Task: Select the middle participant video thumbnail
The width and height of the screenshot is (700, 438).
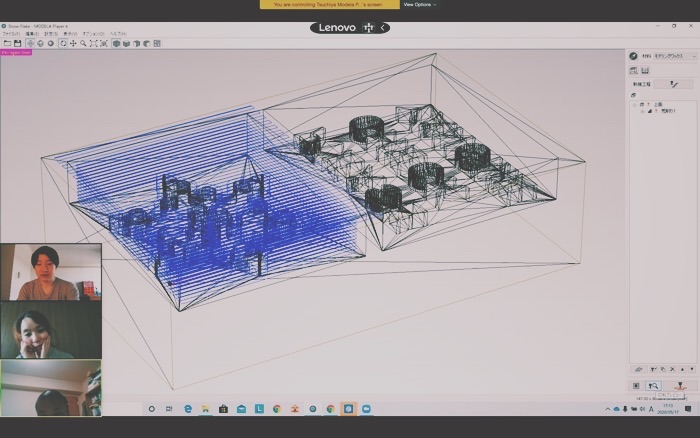Action: pyautogui.click(x=51, y=330)
